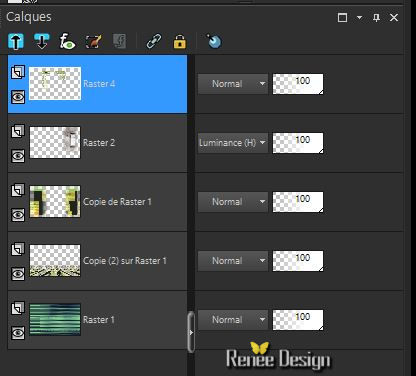Image resolution: width=416 pixels, height=376 pixels.
Task: Toggle layer effects visibility icon
Action: click(x=67, y=42)
